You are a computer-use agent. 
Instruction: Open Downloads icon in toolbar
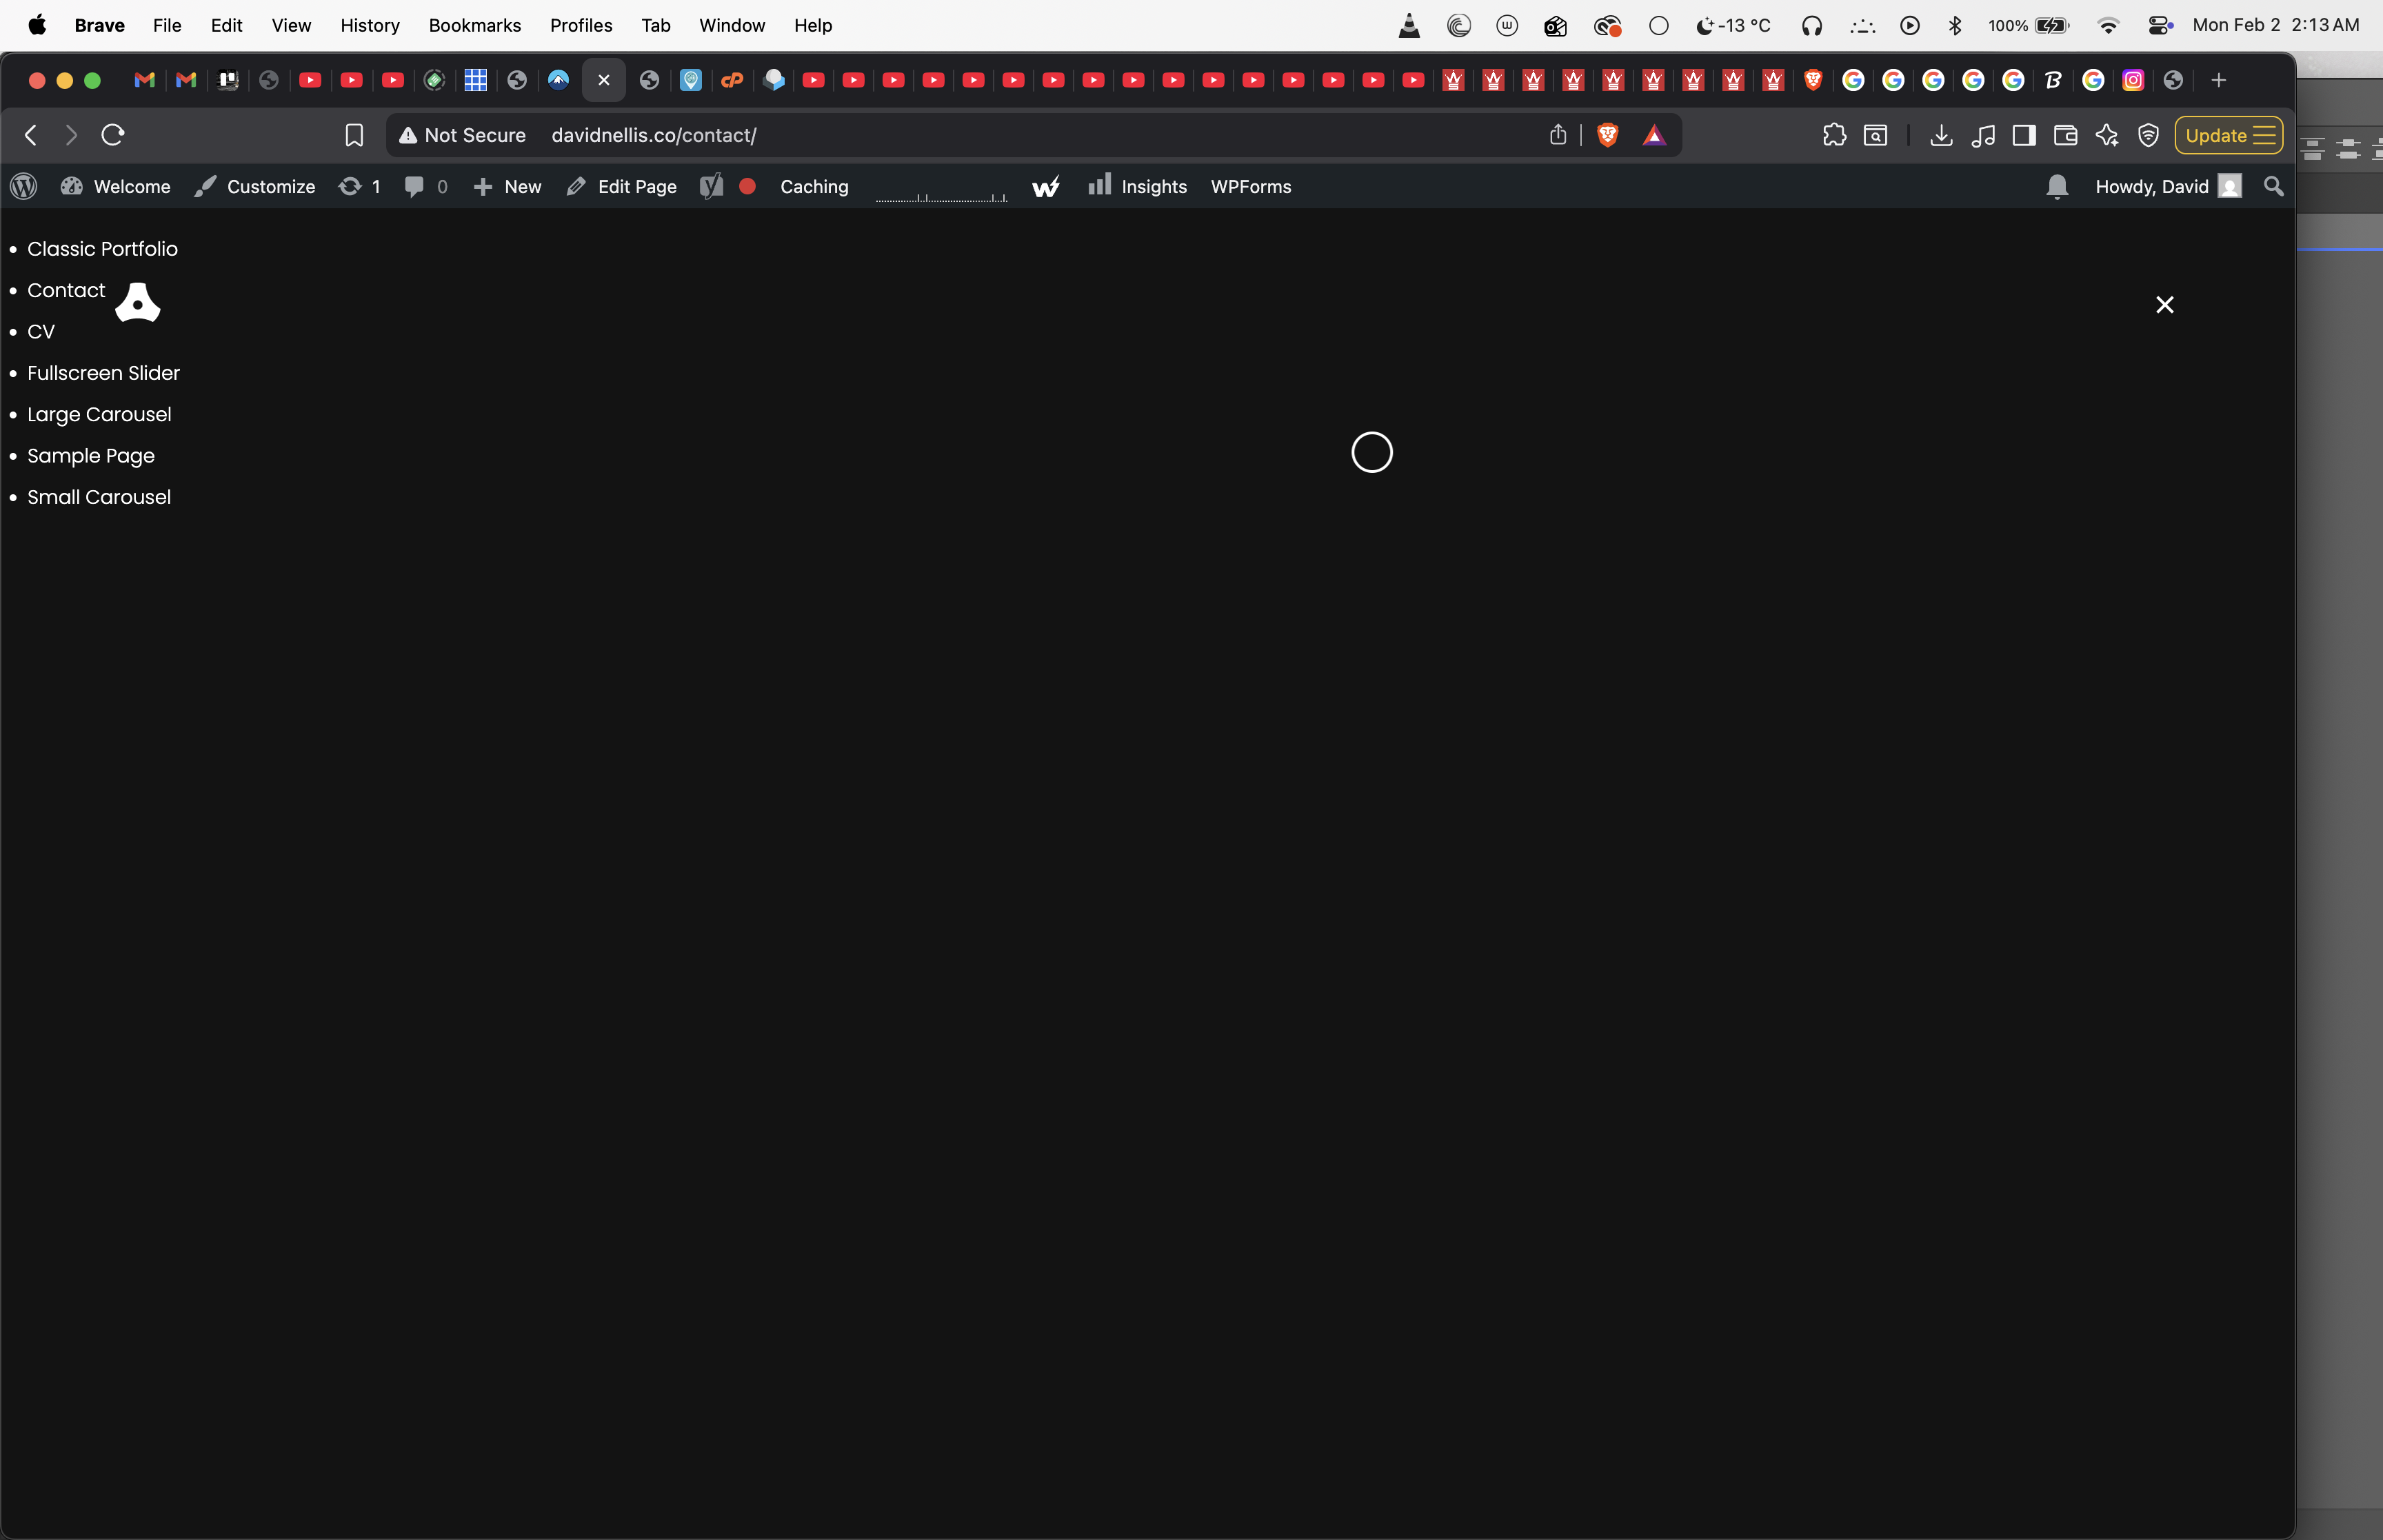[1941, 135]
